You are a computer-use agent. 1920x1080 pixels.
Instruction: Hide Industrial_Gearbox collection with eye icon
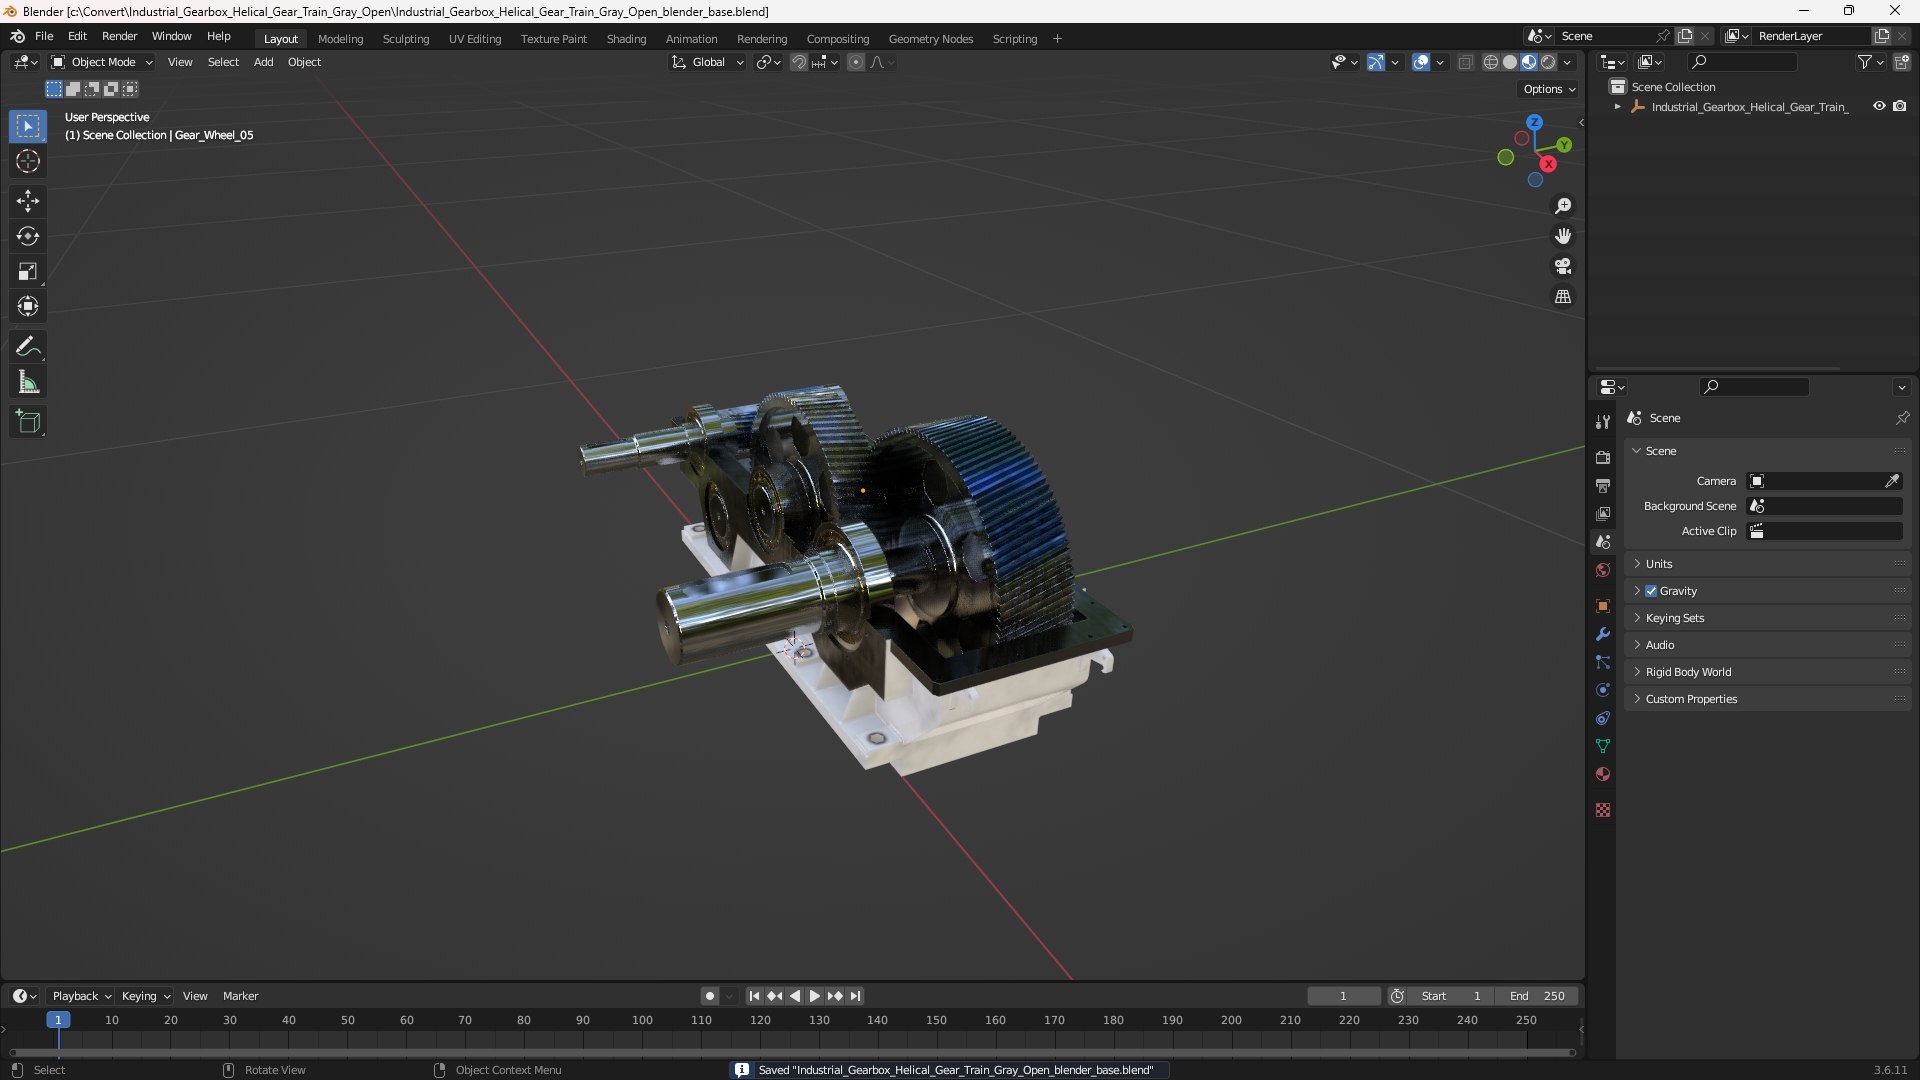pos(1879,106)
